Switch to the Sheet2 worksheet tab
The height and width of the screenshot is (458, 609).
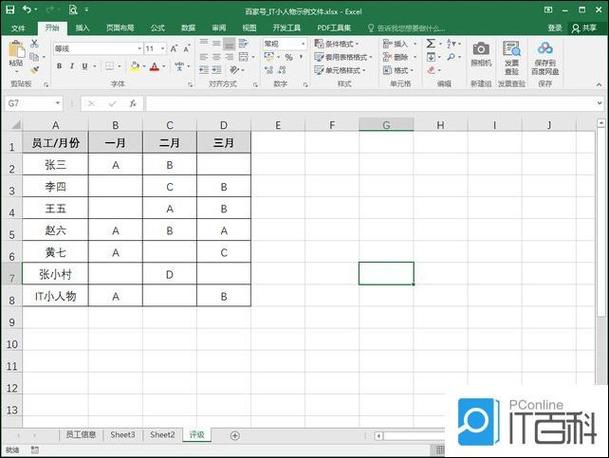click(x=162, y=435)
